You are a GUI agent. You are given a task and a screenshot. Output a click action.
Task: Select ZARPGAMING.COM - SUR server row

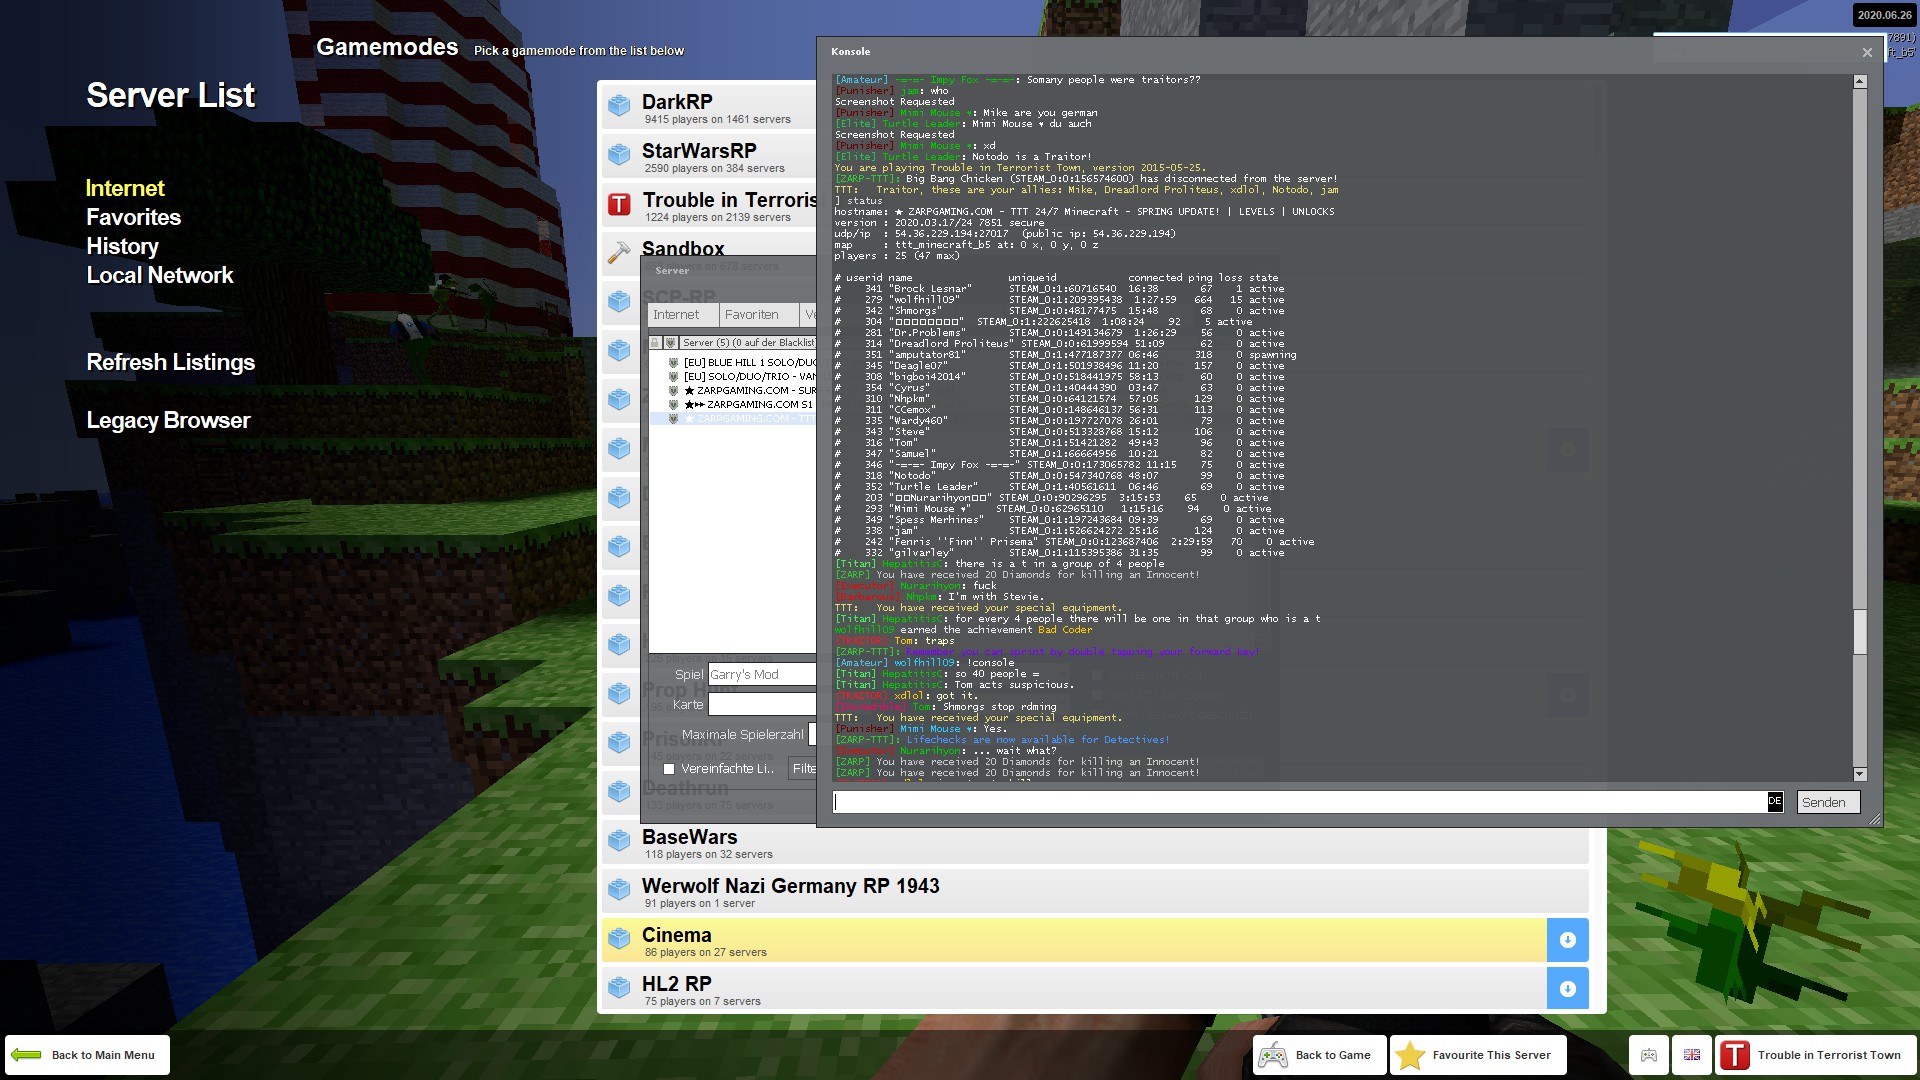click(x=740, y=391)
